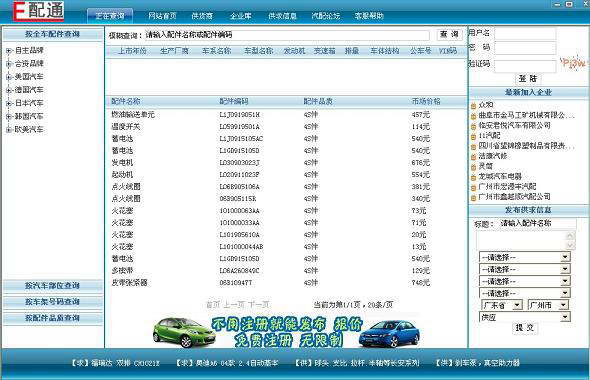Open the 供货商 menu item
The image size is (590, 380).
202,16
